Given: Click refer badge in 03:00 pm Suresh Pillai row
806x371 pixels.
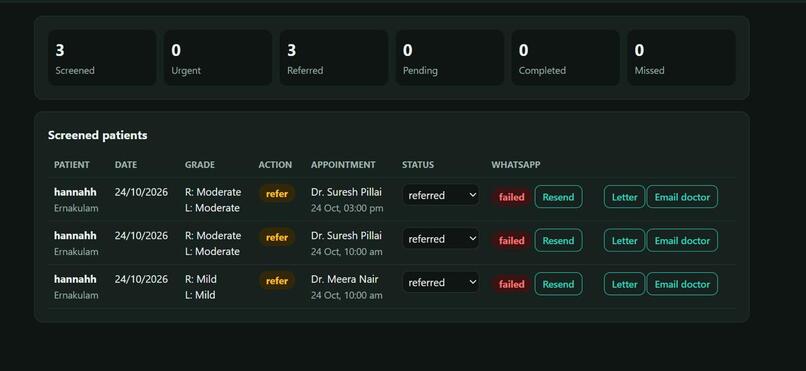Looking at the screenshot, I should coord(277,194).
